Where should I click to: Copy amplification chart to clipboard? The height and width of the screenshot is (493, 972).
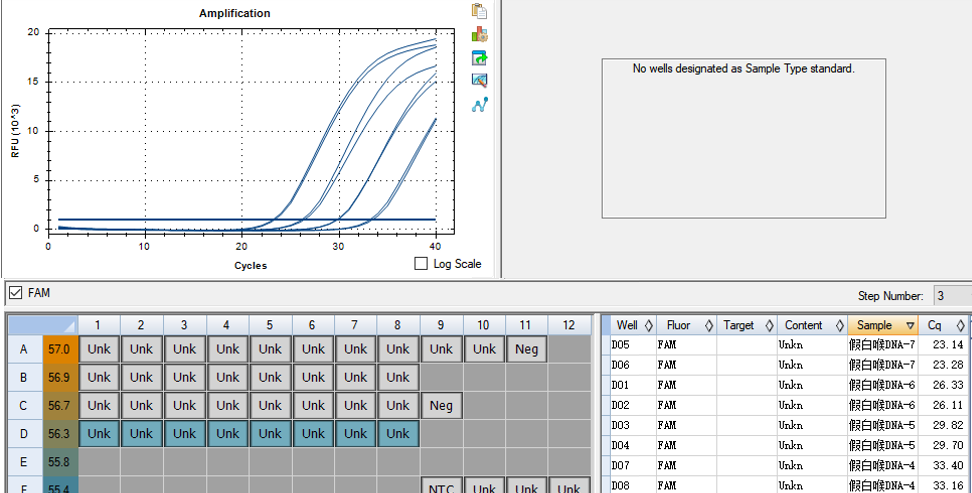pyautogui.click(x=479, y=11)
